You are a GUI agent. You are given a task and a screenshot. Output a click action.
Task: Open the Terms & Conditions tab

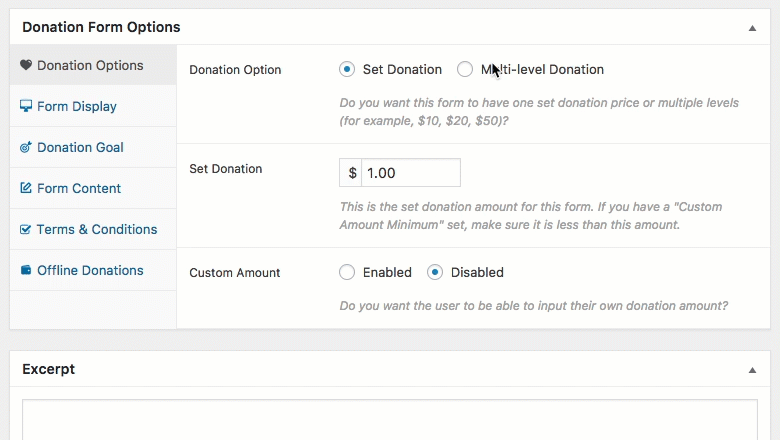click(97, 230)
